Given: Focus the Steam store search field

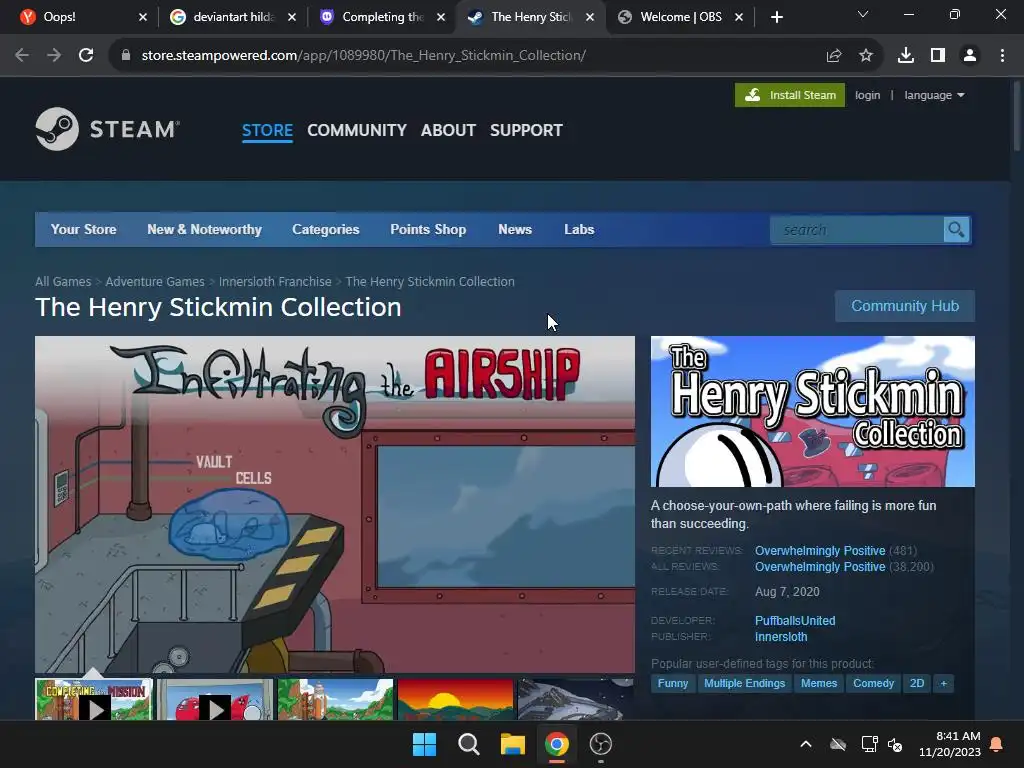Looking at the screenshot, I should [x=857, y=230].
